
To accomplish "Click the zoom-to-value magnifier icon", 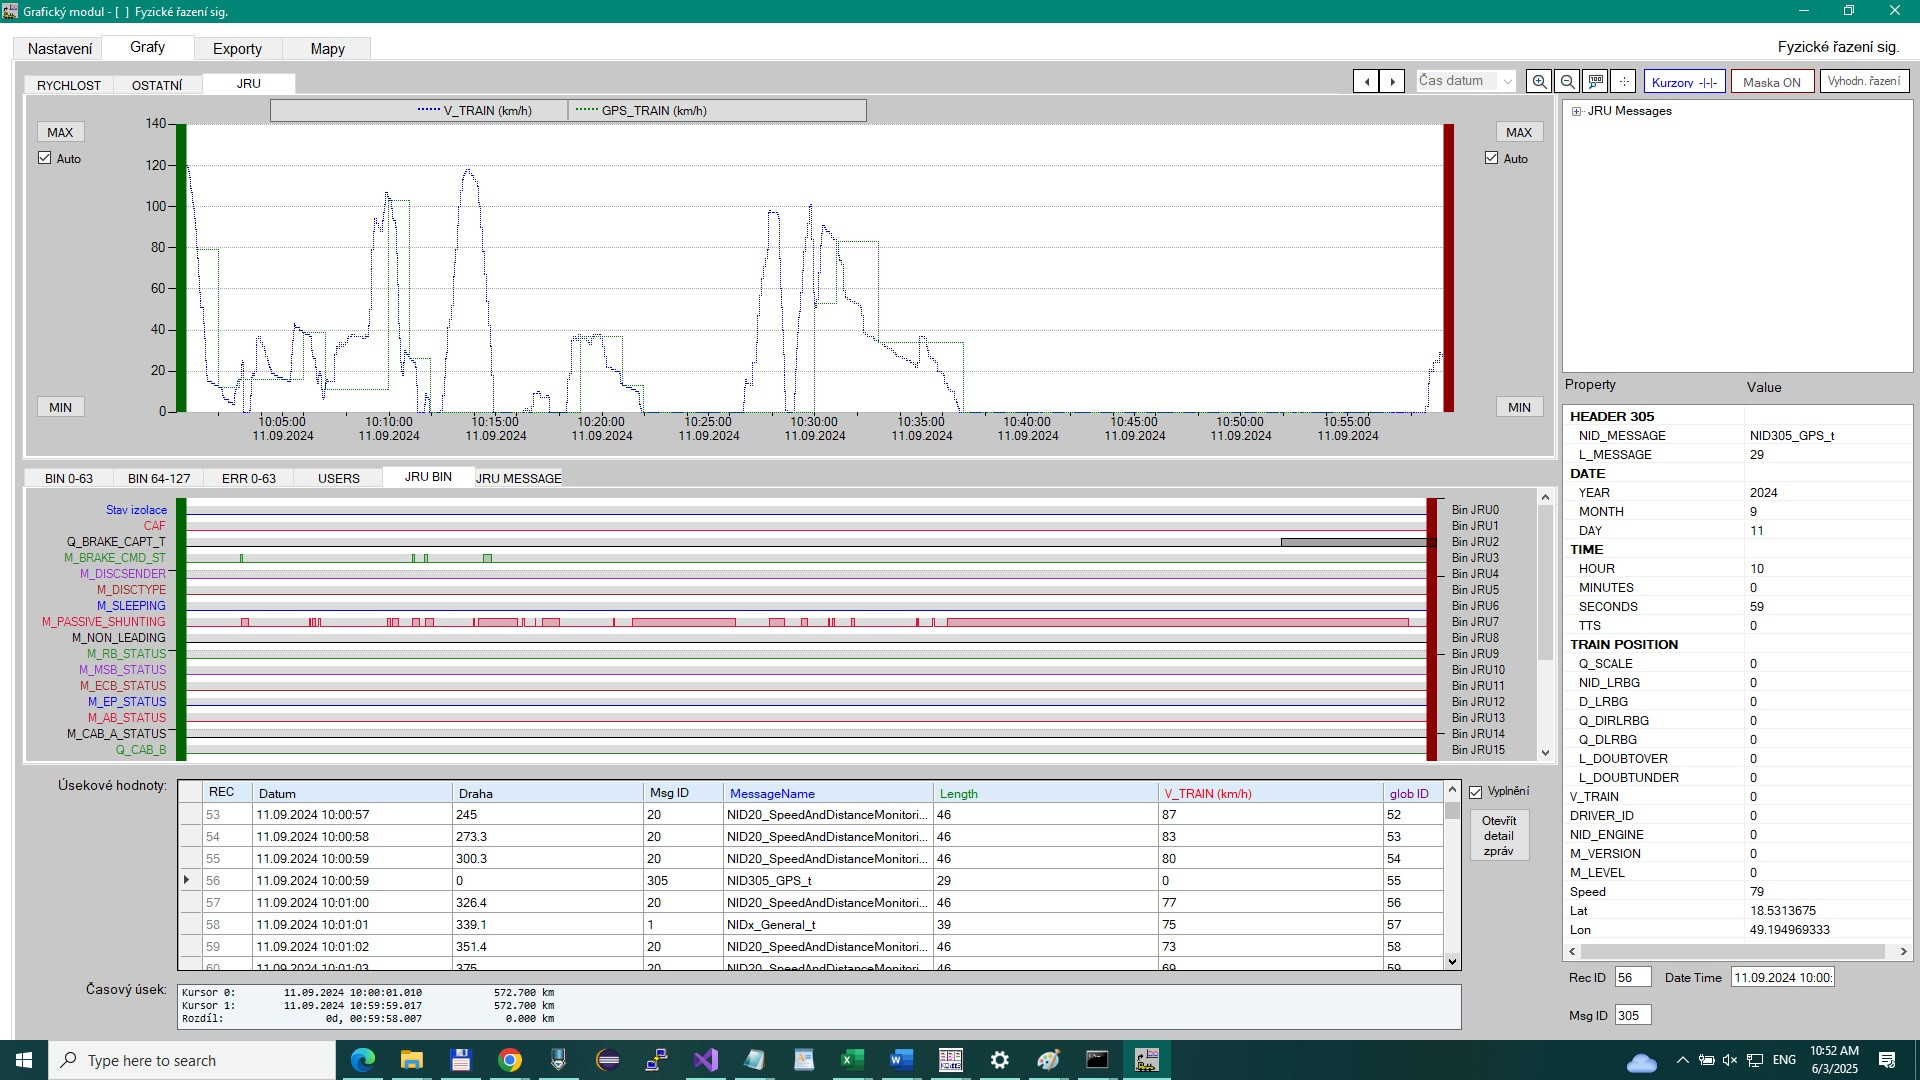I will tap(1595, 82).
